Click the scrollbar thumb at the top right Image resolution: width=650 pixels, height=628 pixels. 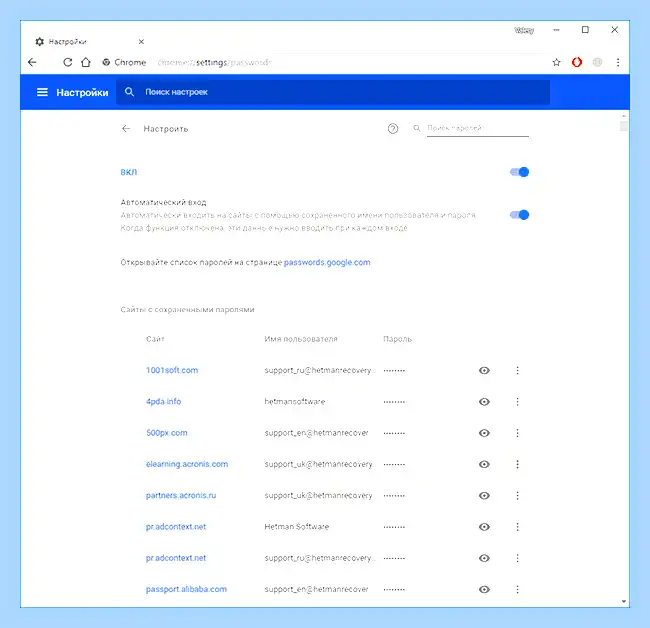[x=624, y=126]
